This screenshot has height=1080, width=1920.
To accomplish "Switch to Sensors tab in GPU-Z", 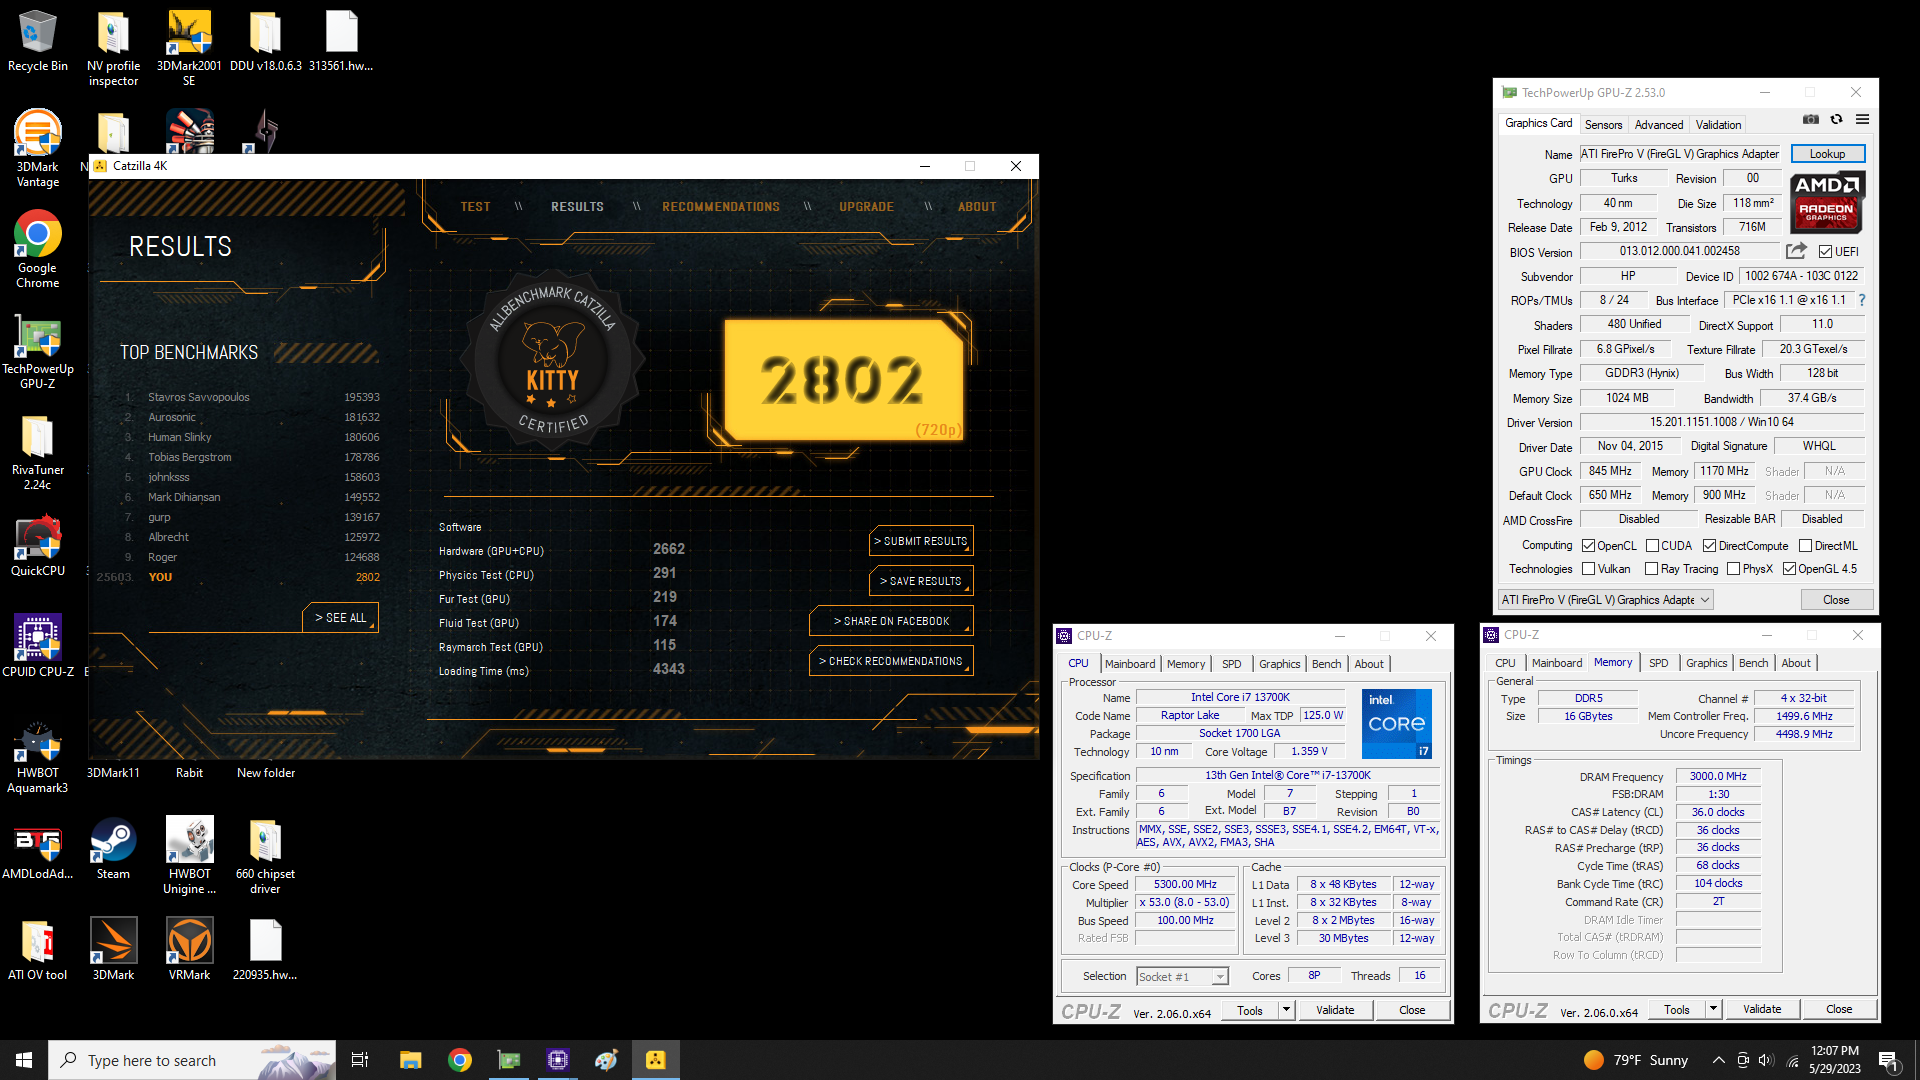I will coord(1603,125).
